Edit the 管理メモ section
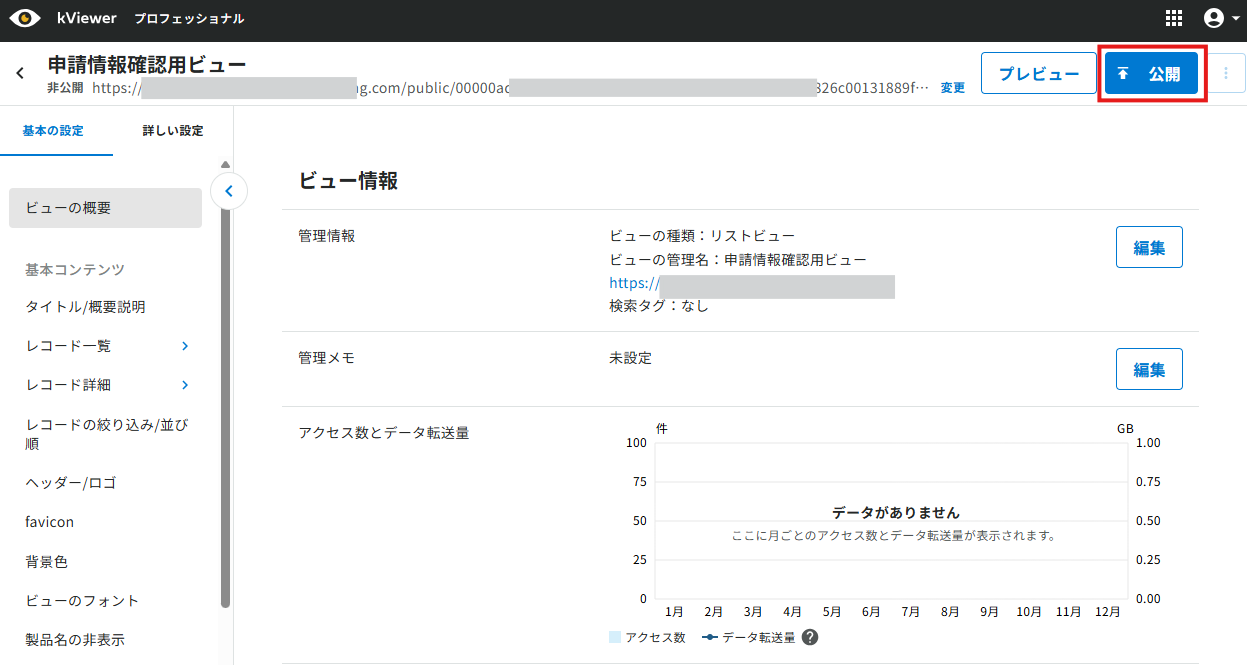 click(x=1149, y=369)
